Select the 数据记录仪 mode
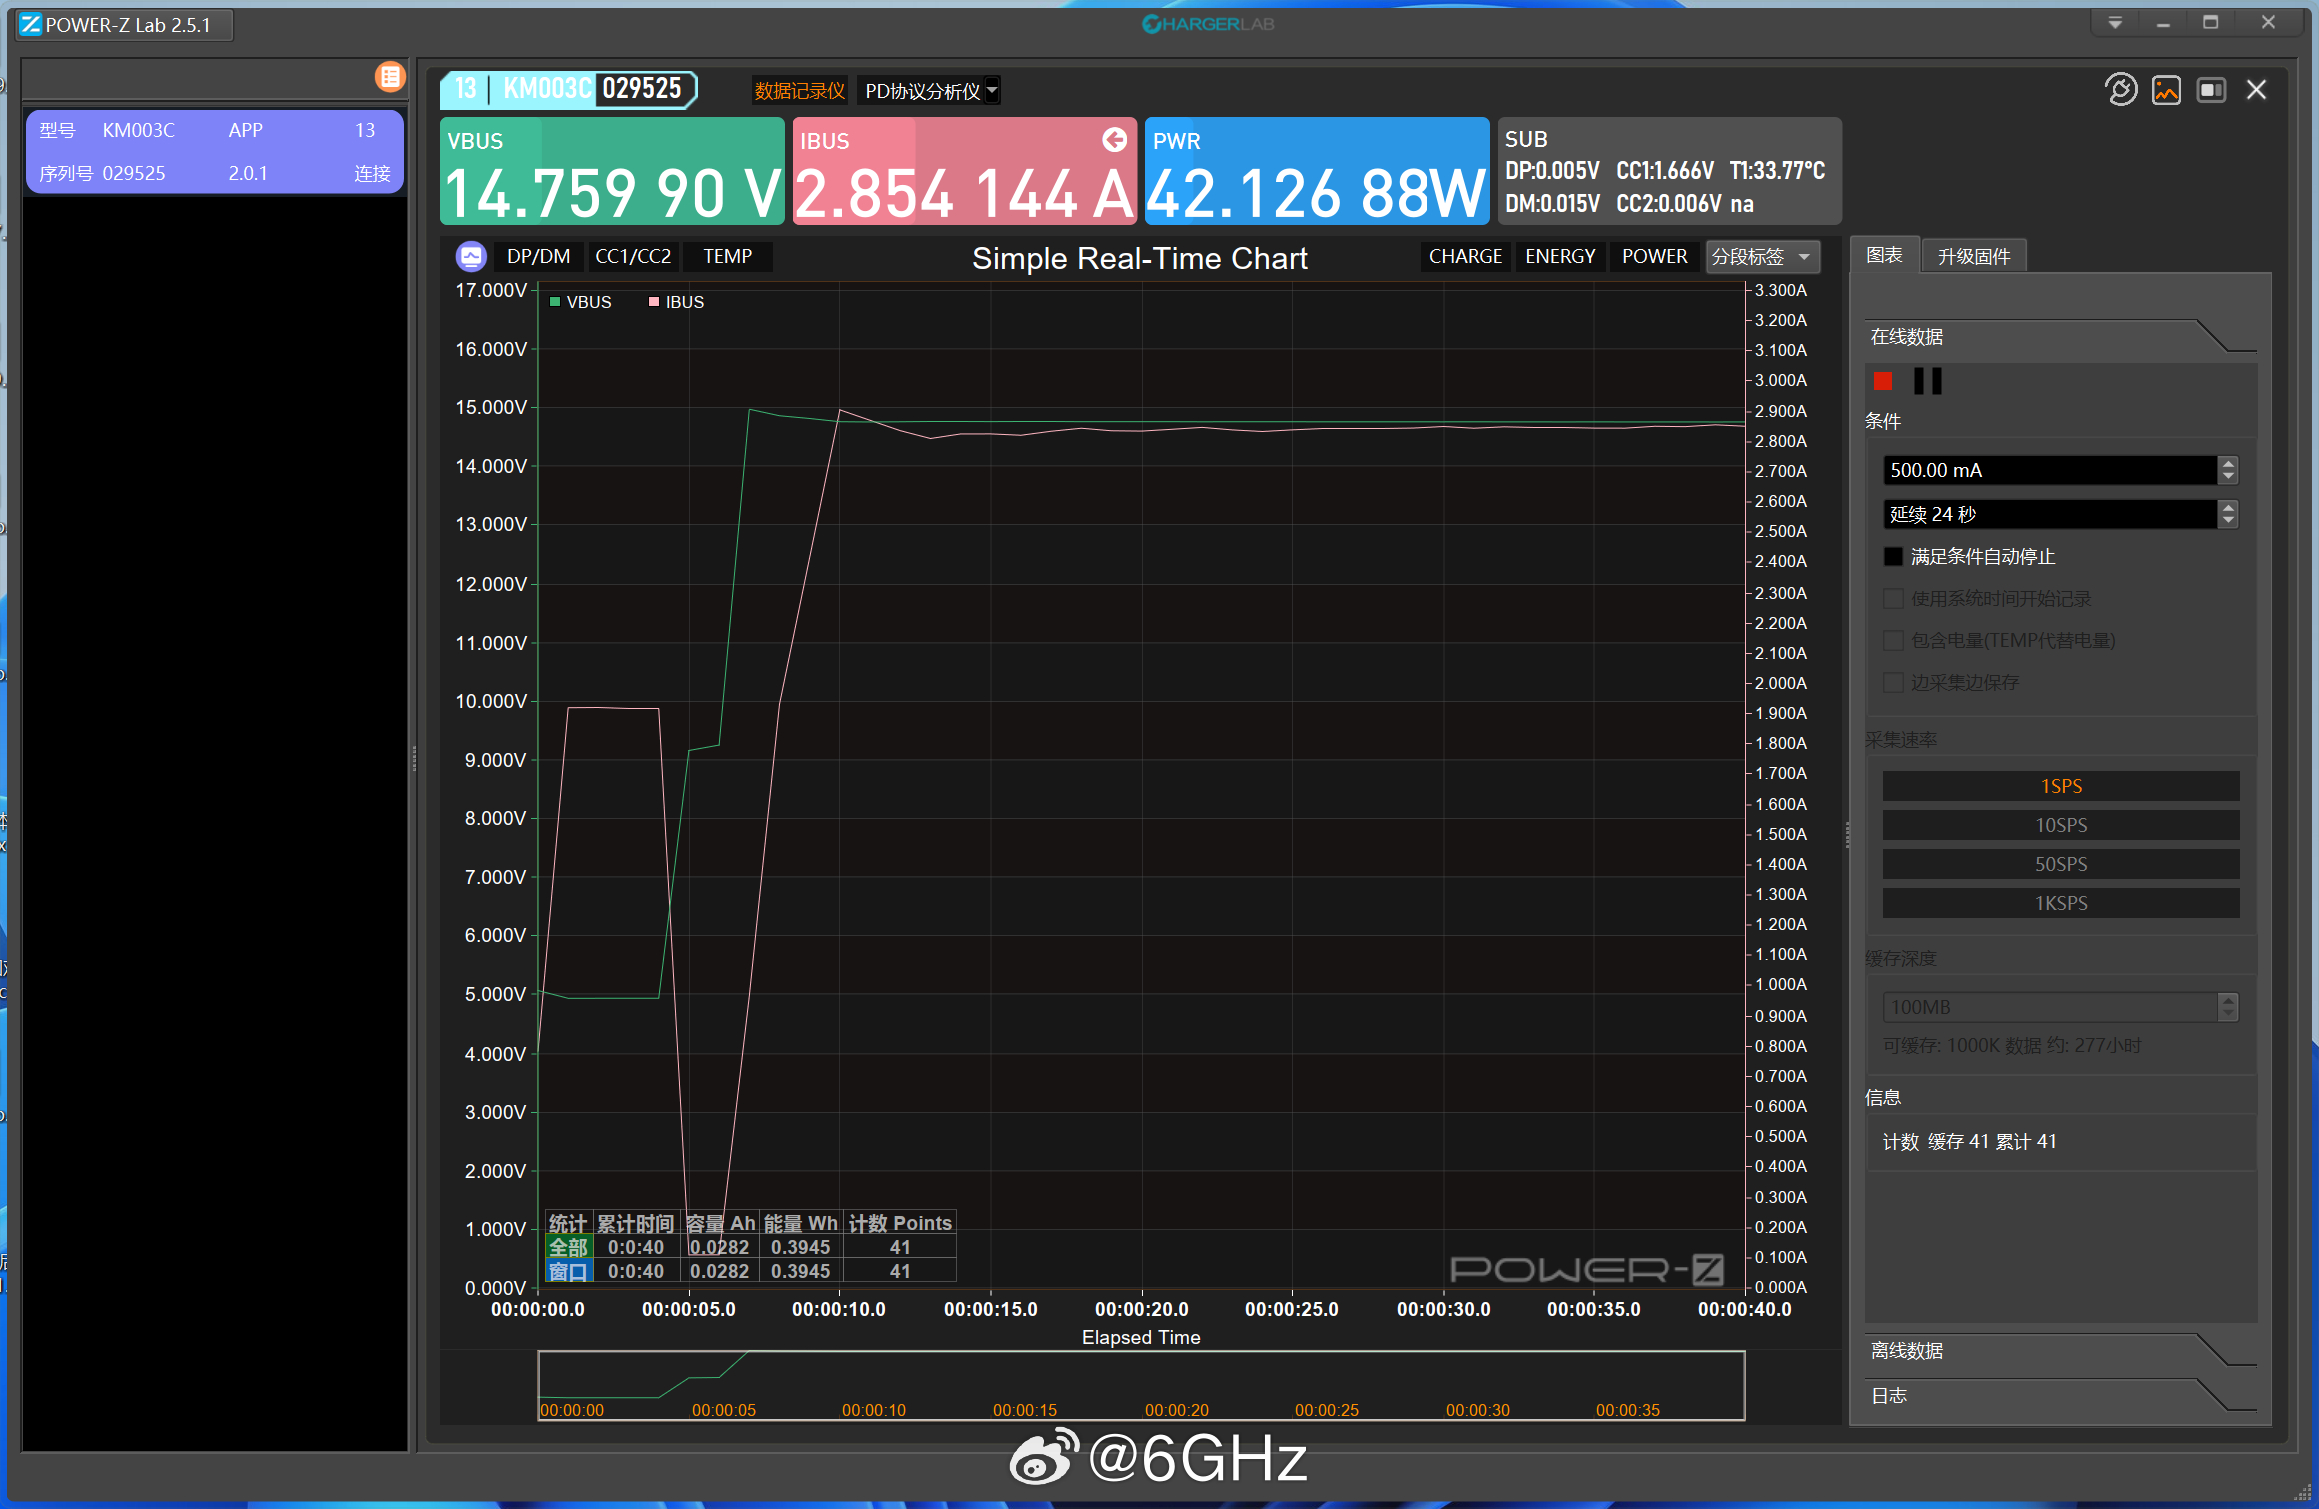The image size is (2319, 1509). tap(799, 91)
